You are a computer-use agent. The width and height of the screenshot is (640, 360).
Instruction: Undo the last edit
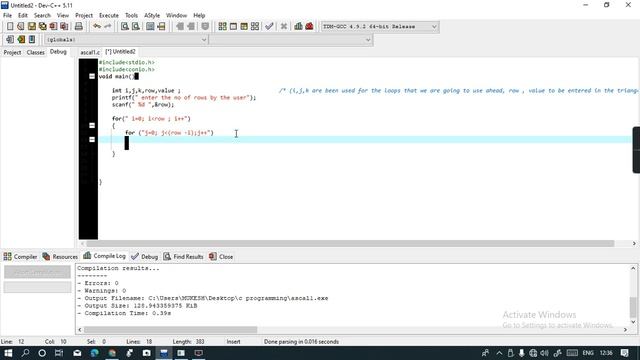point(97,27)
